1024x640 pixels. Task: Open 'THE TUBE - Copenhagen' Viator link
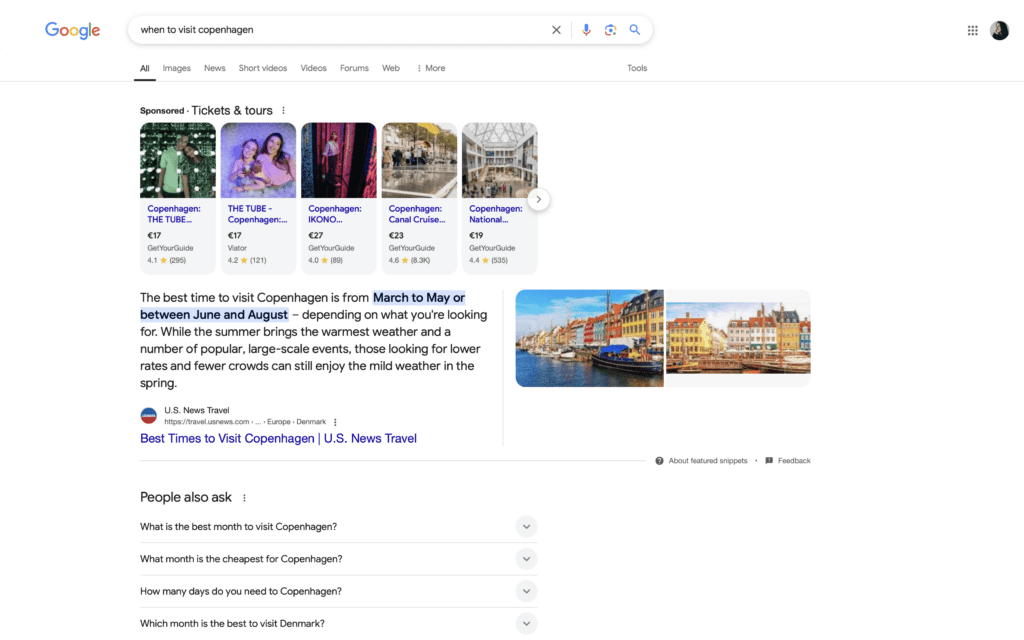[257, 214]
